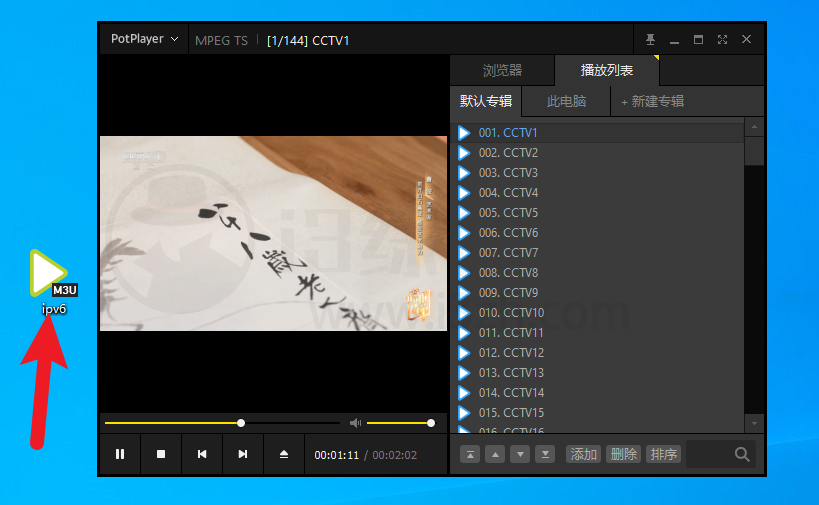Click the [1/144] CCTV1 title text
The height and width of the screenshot is (505, 819).
[308, 40]
